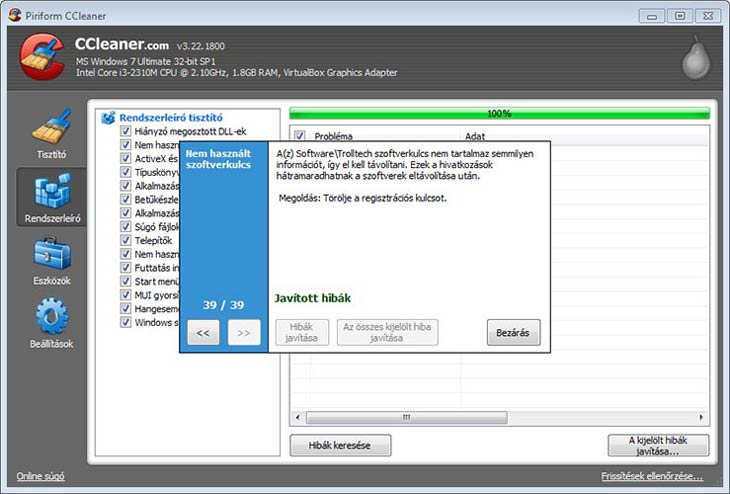Click Bezárás to close the dialog

click(513, 332)
